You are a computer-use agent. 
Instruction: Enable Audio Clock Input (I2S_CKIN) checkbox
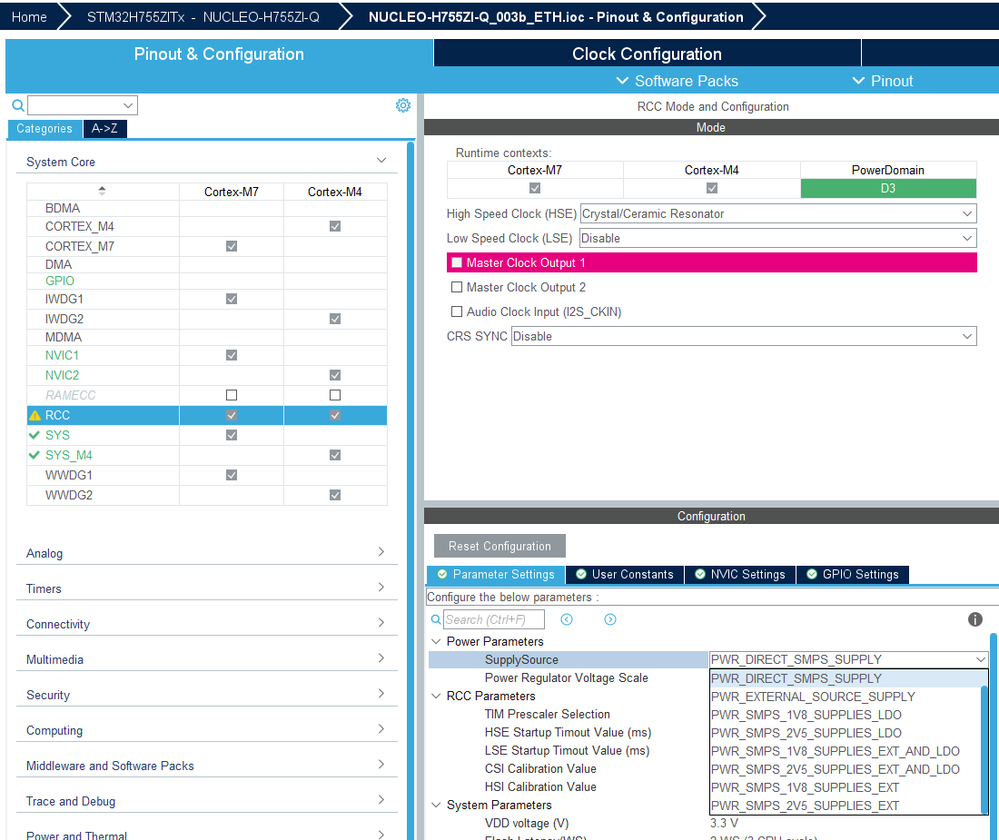pyautogui.click(x=457, y=312)
